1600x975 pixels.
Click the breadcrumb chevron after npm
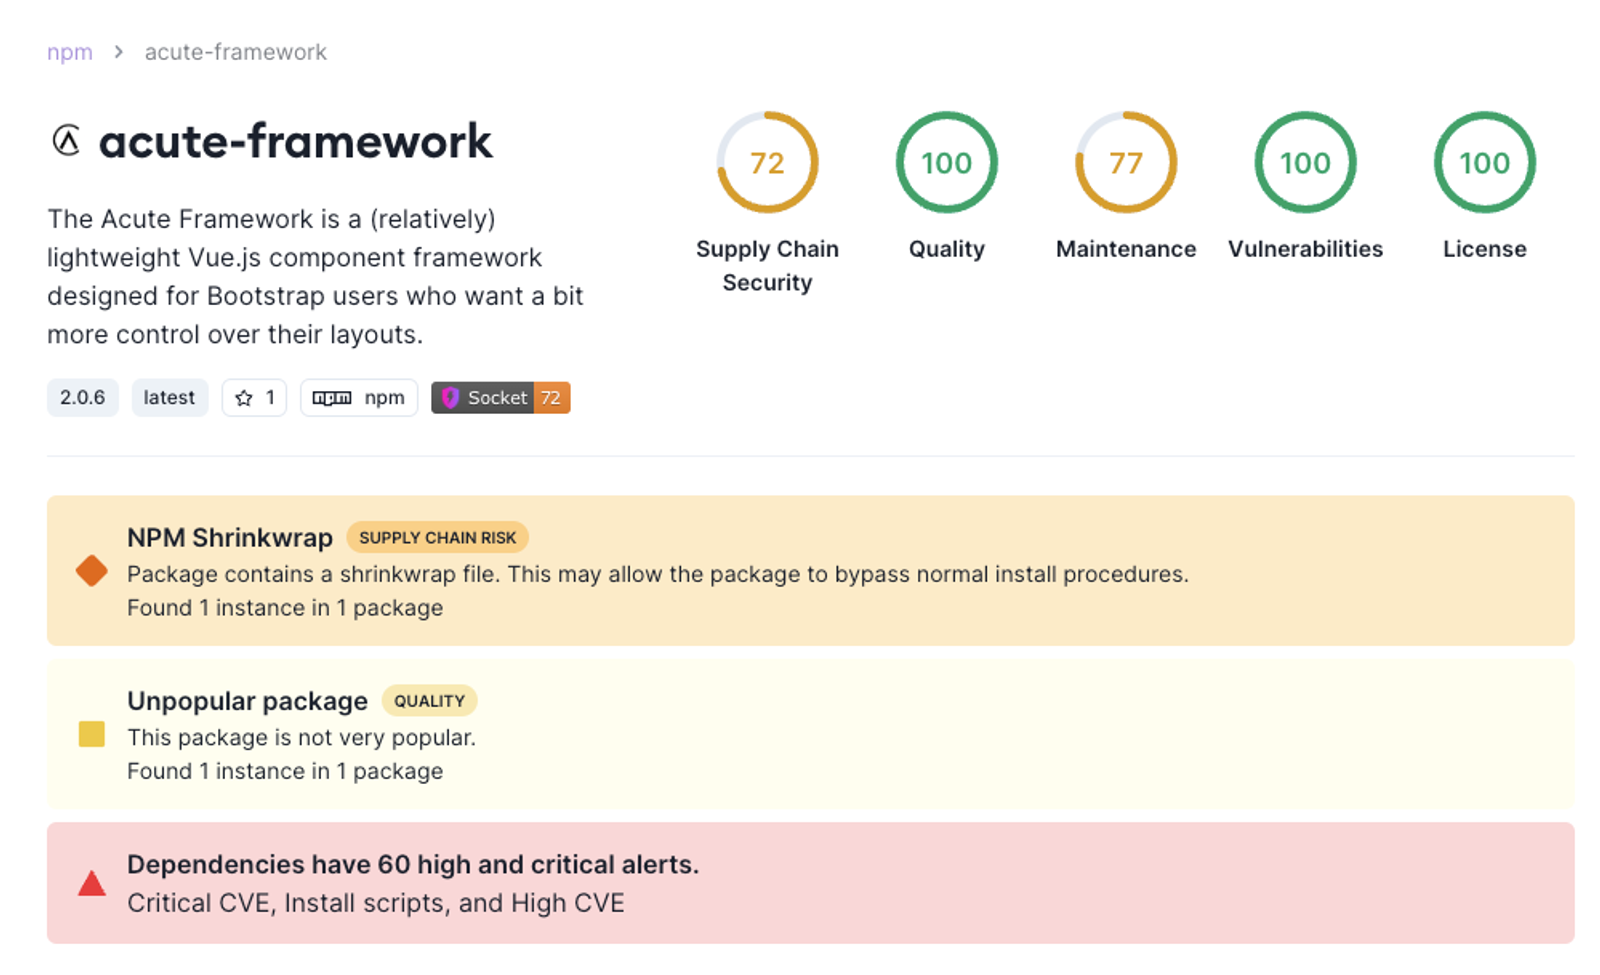[x=118, y=52]
